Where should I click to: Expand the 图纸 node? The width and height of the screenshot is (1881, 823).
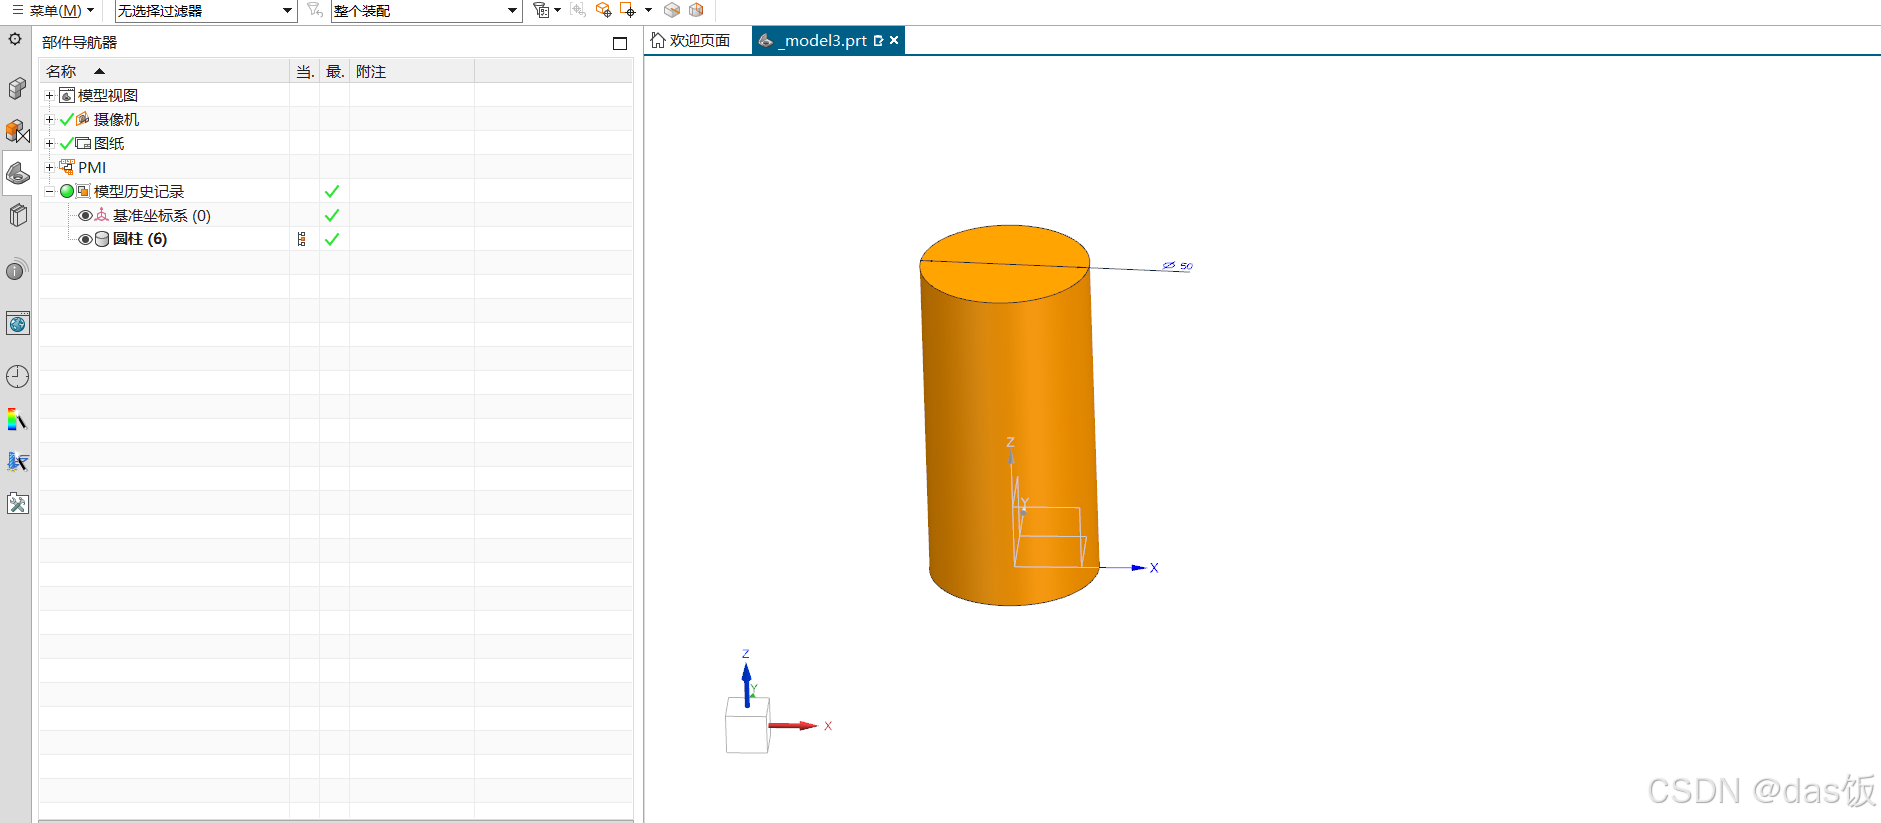coord(49,143)
